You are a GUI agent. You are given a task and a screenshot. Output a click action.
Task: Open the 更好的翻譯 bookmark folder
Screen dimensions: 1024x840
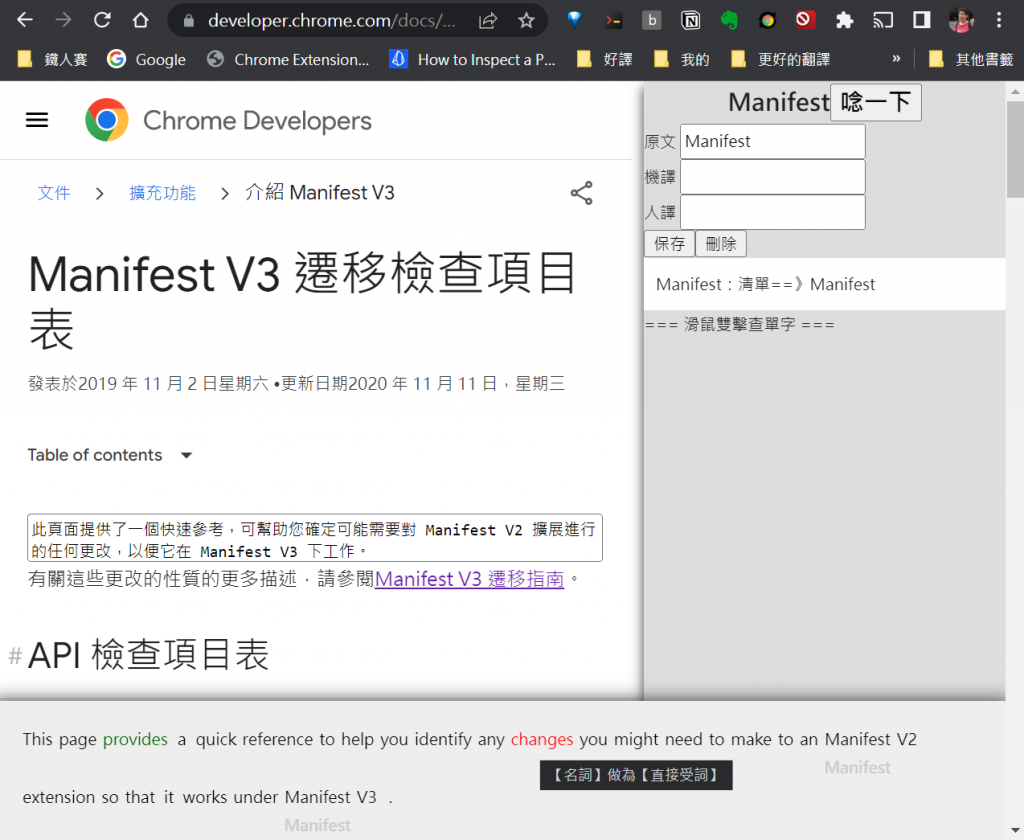click(x=780, y=59)
